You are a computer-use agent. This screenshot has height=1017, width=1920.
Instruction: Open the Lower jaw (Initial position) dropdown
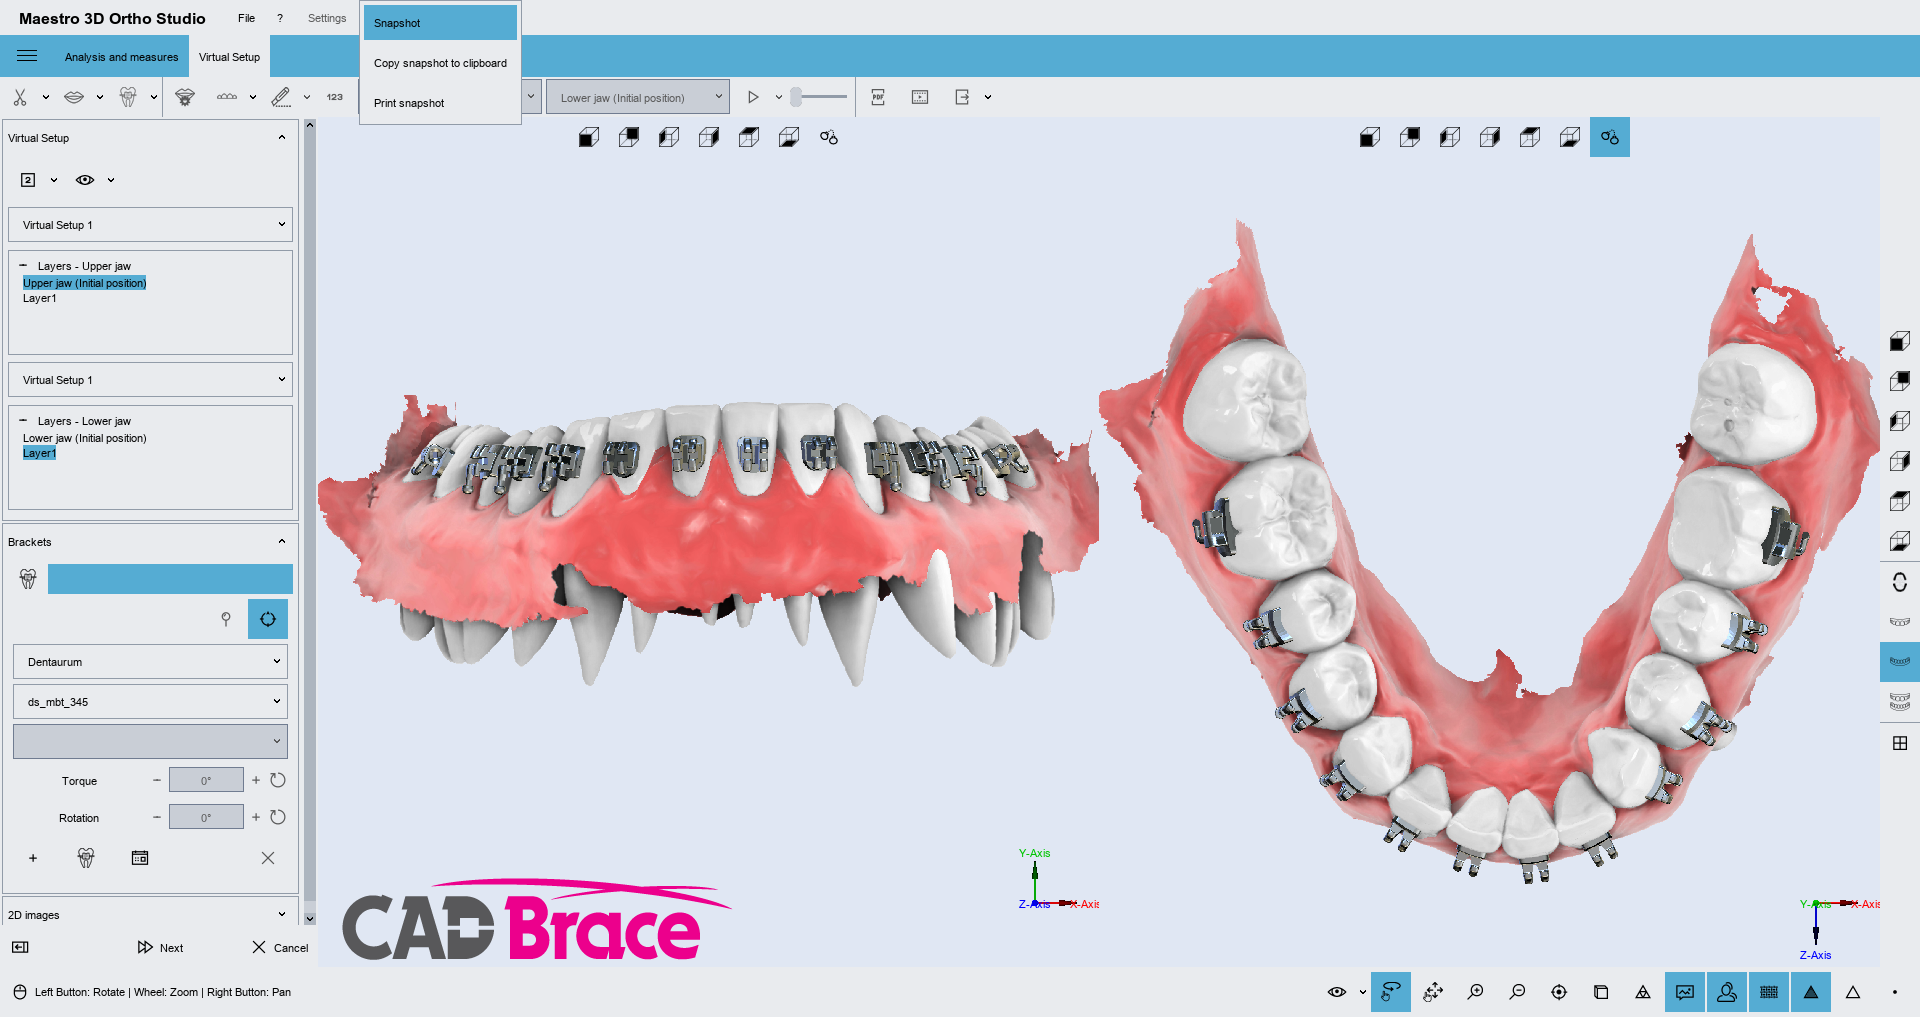[637, 97]
